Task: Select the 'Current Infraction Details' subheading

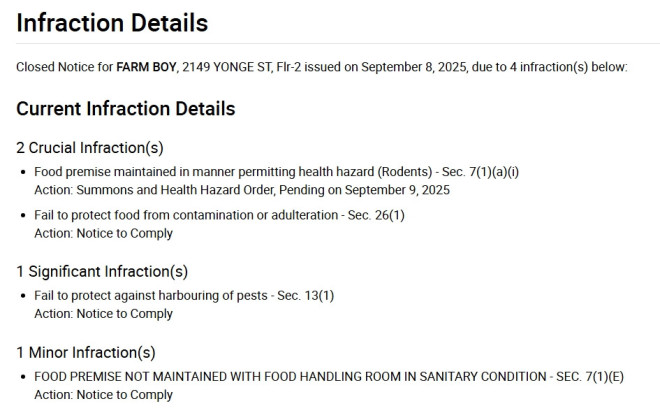Action: (x=125, y=108)
